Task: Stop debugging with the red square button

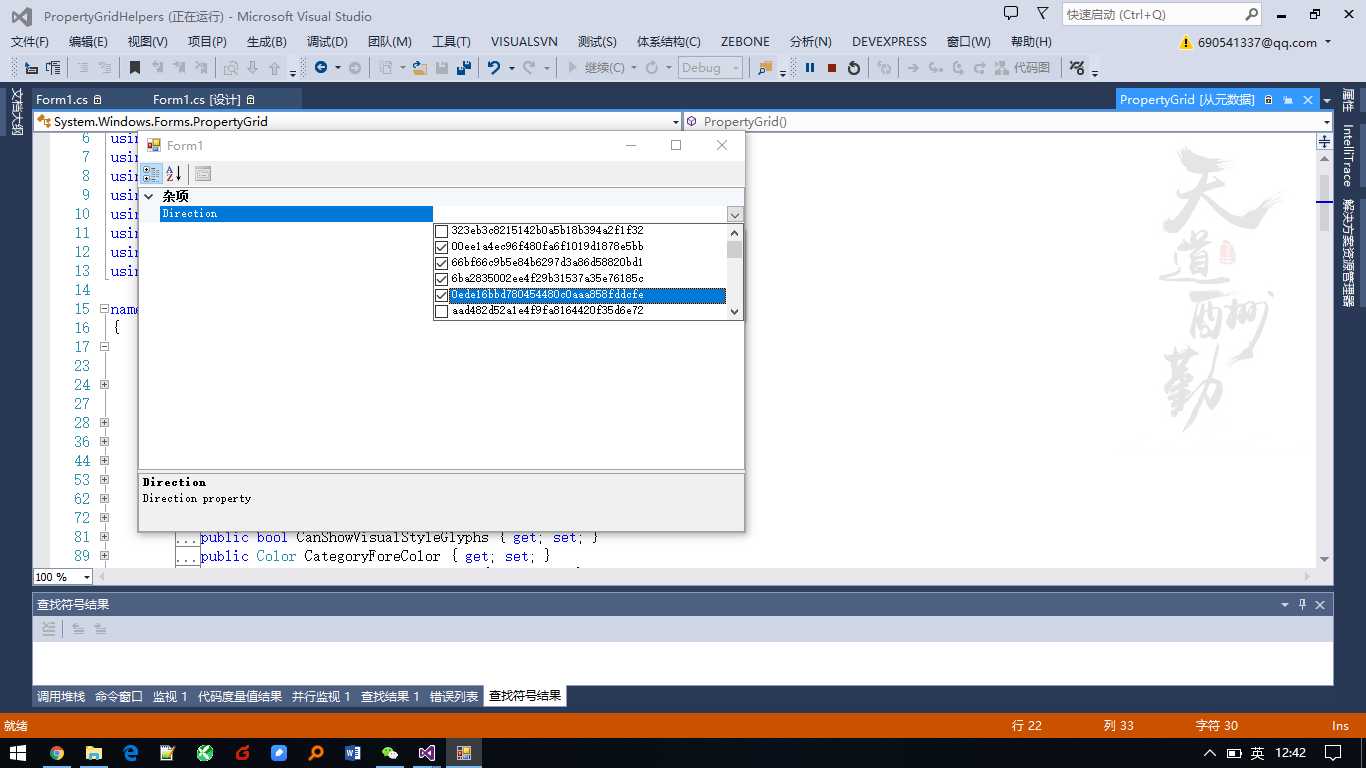Action: [x=831, y=68]
